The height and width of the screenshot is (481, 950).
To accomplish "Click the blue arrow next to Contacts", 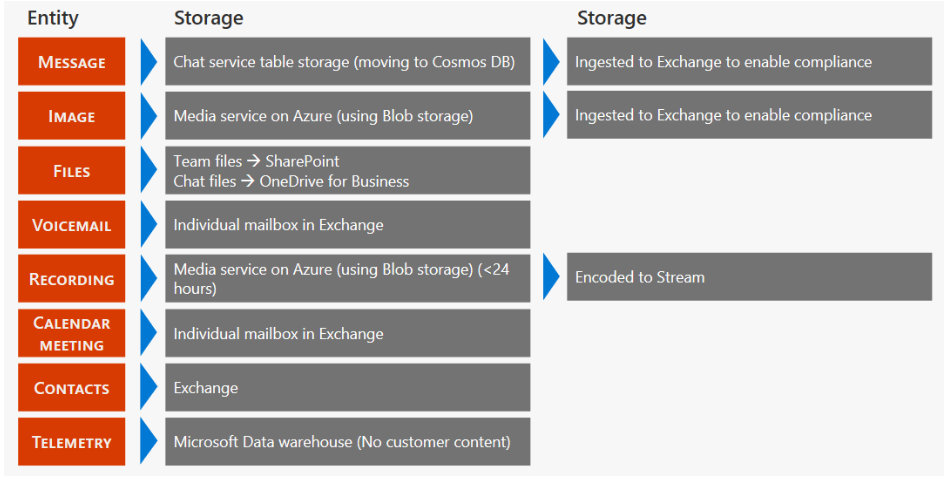I will (x=148, y=388).
